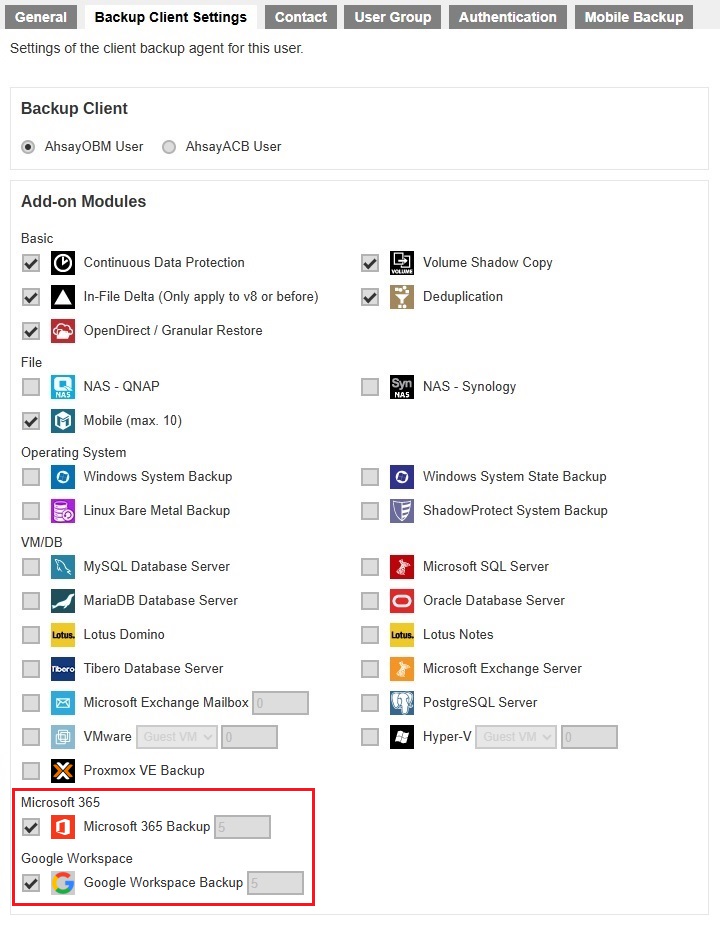Click the Deduplication funnel icon
This screenshot has width=720, height=930.
coord(402,297)
